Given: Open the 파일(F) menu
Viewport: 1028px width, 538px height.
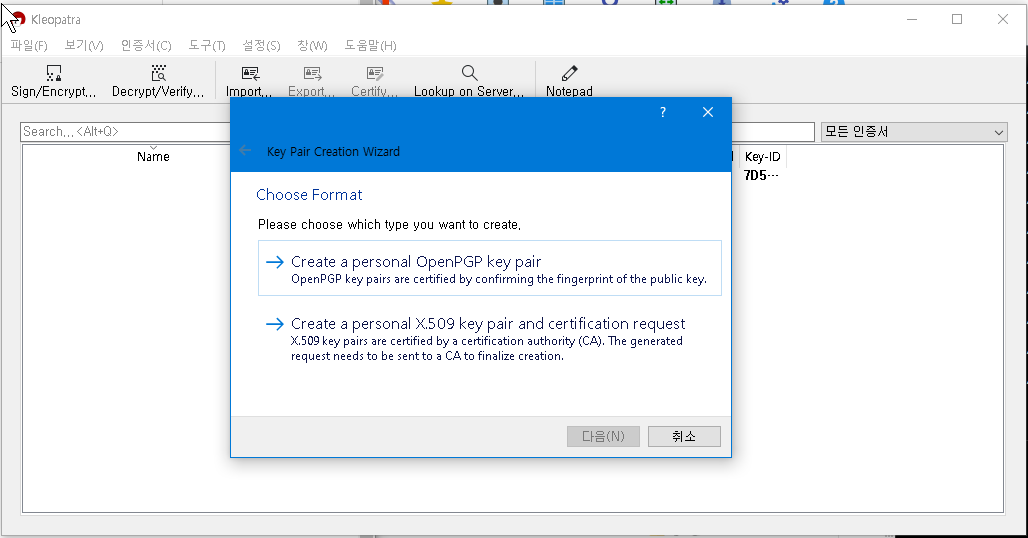Looking at the screenshot, I should 29,45.
